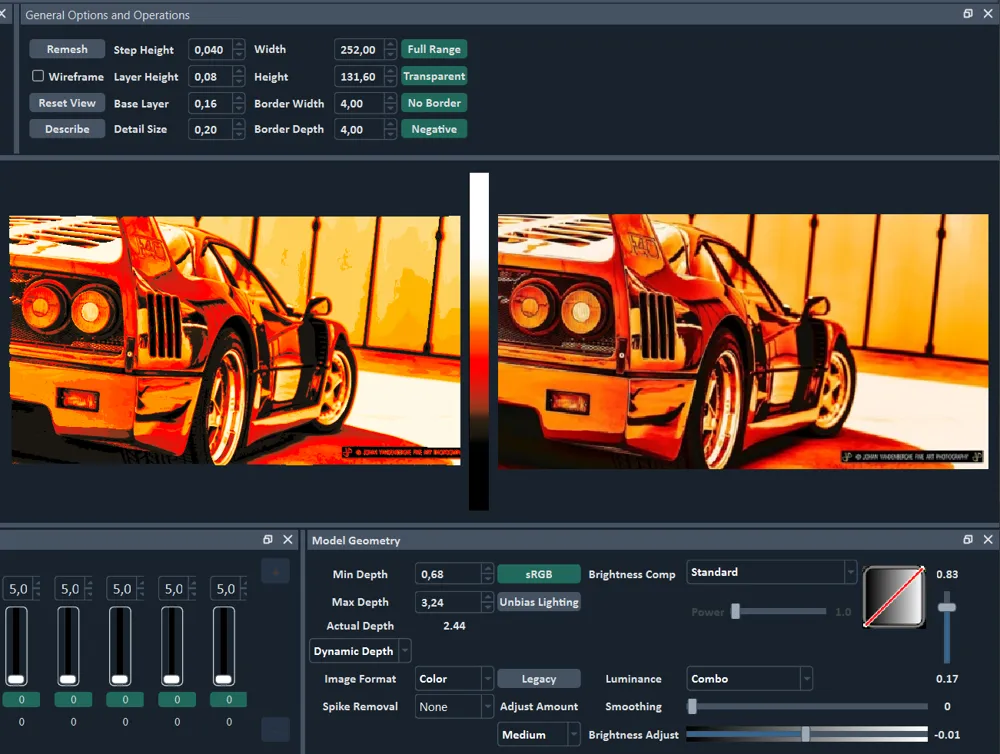The height and width of the screenshot is (754, 1000).
Task: Undock the Model Geometry panel
Action: coord(968,539)
